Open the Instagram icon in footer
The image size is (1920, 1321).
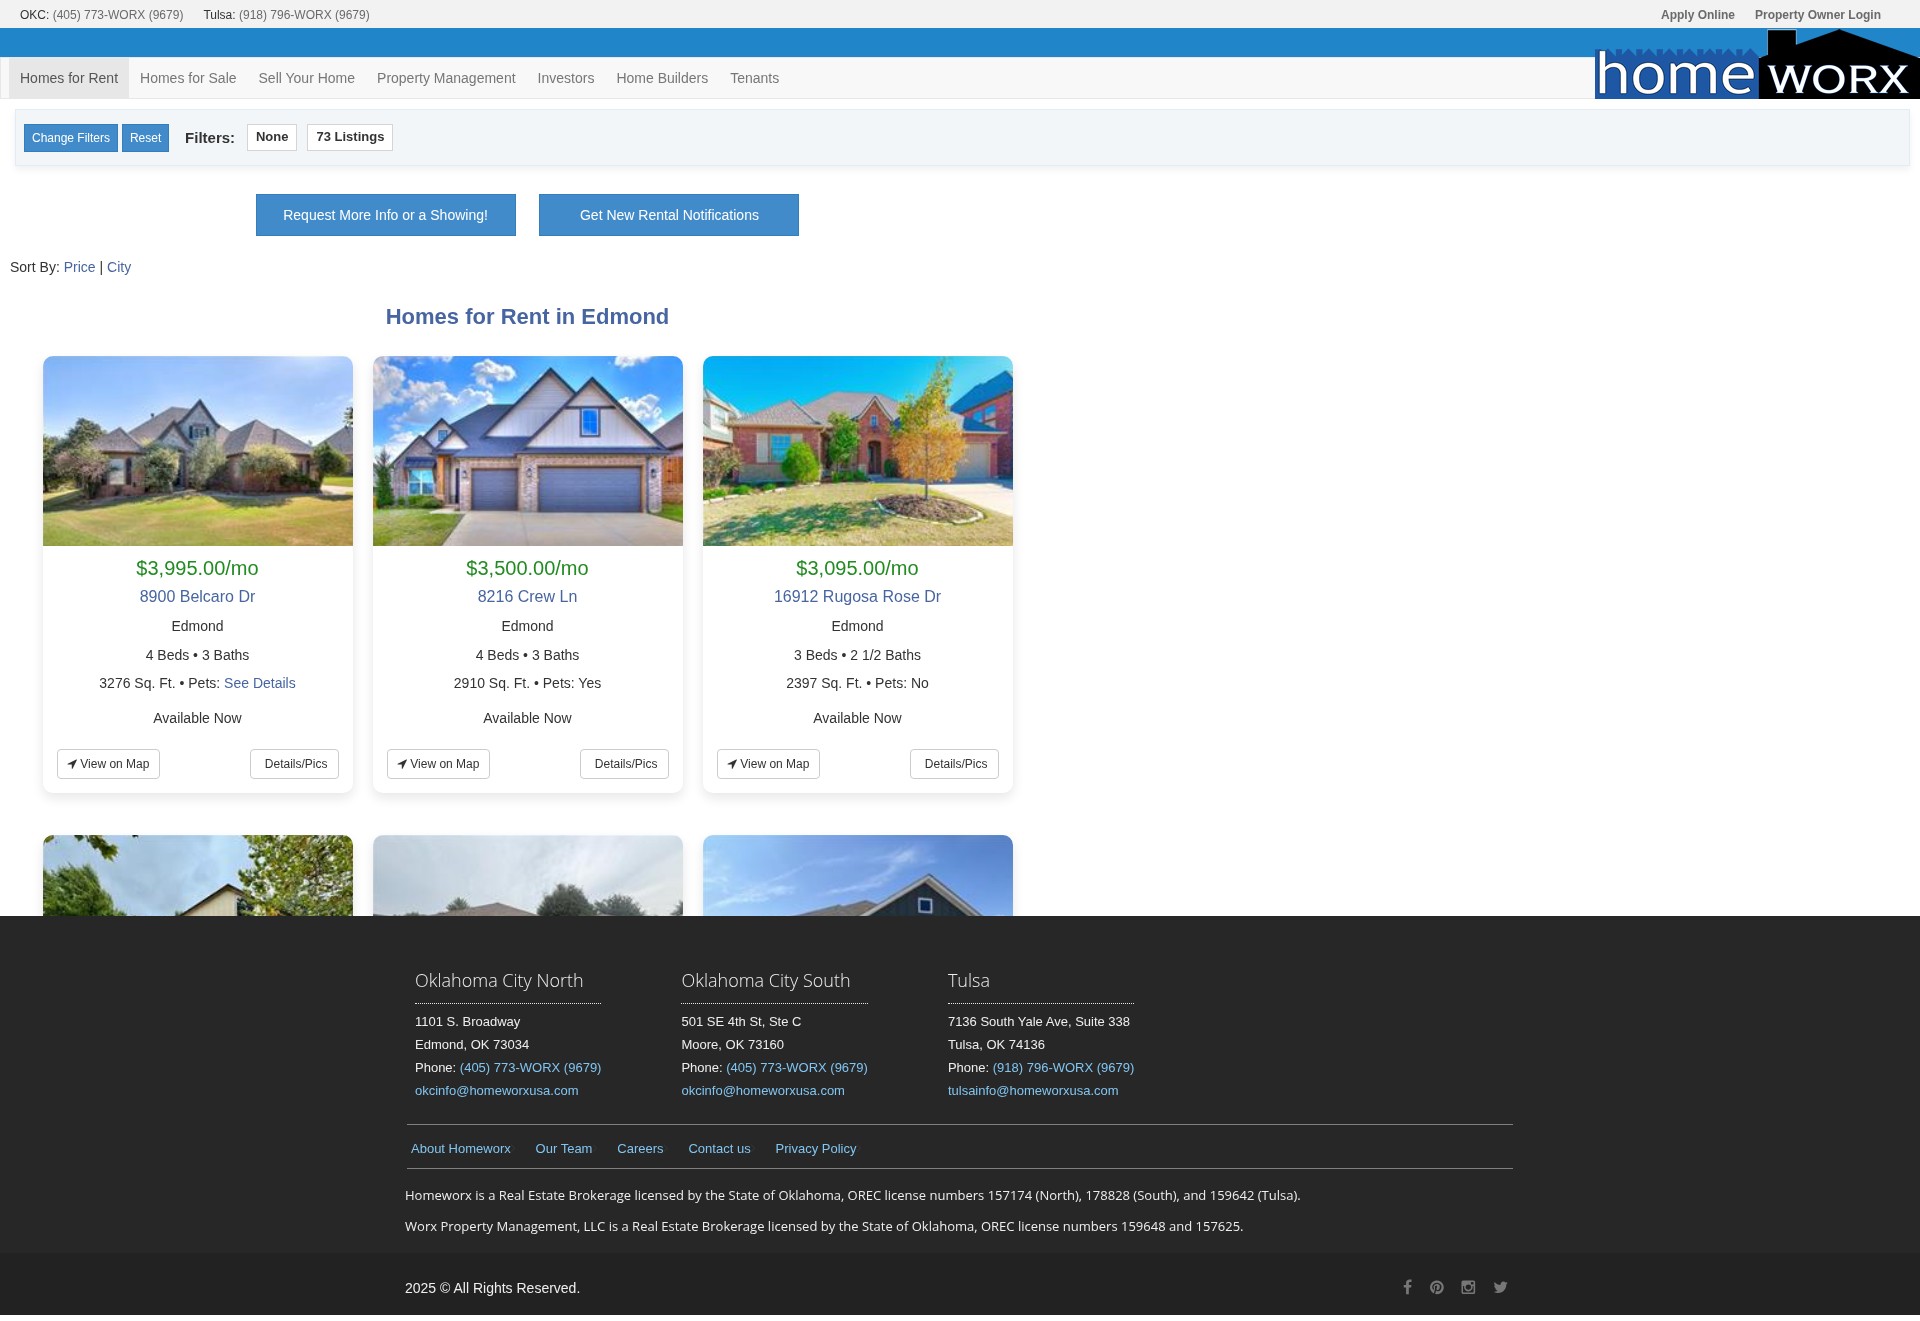(1468, 1287)
